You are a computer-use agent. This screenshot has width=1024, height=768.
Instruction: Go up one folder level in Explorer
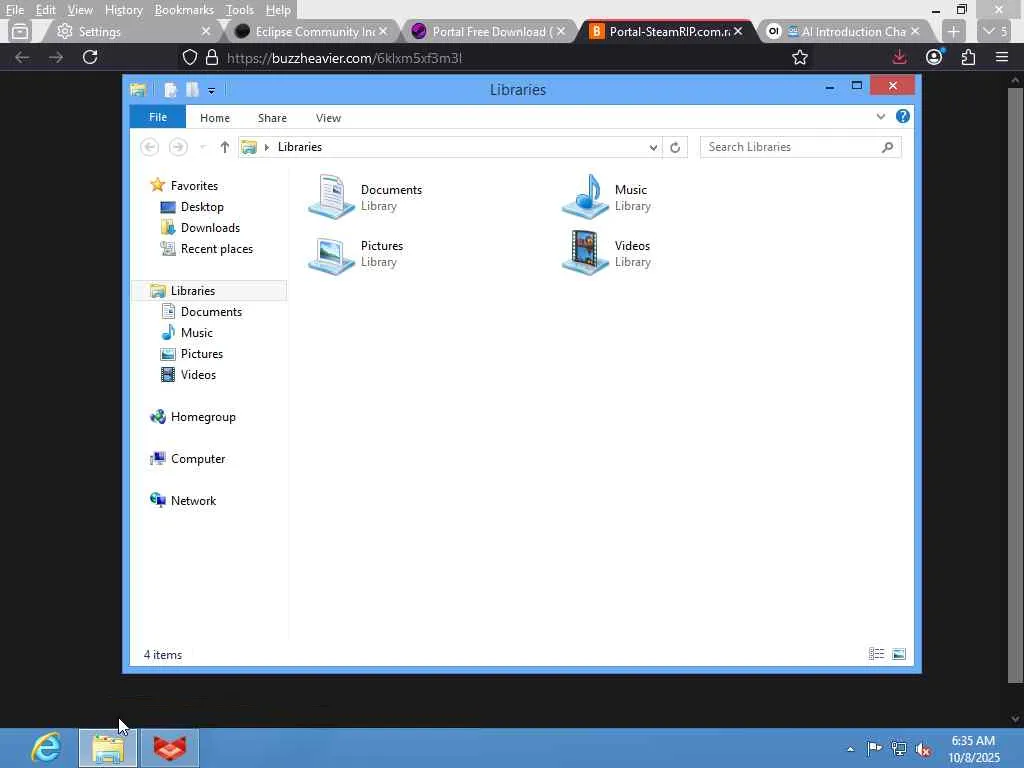(x=225, y=147)
